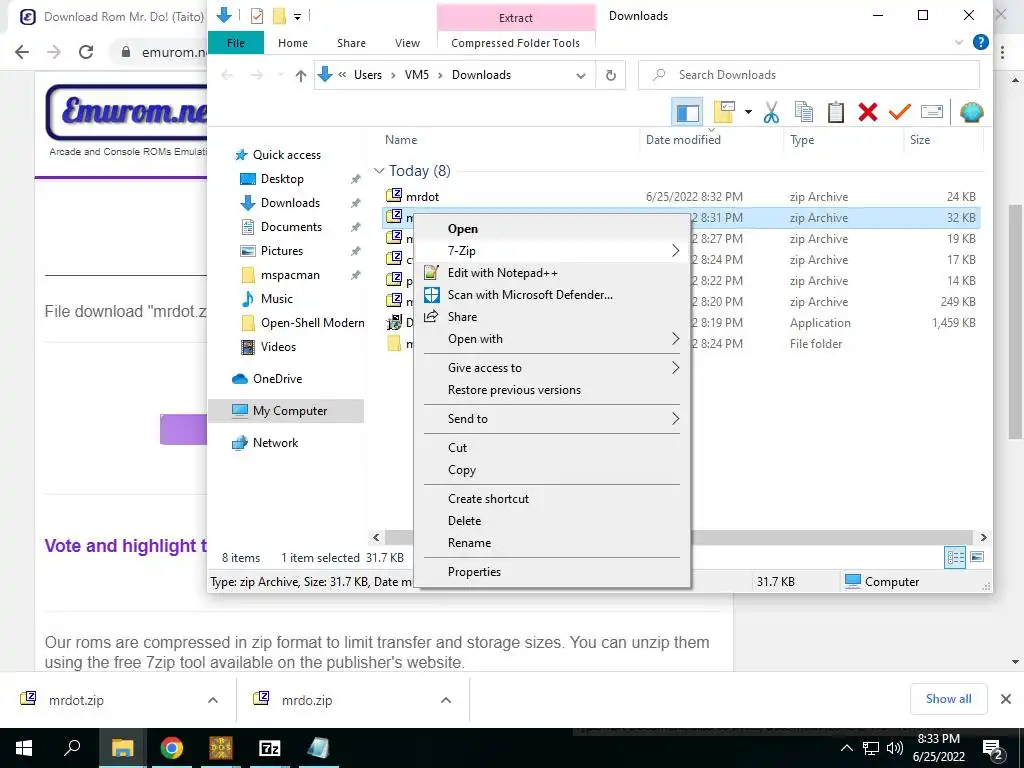Screen dimensions: 1024x768
Task: Collapse the Today (8) group
Action: coord(379,171)
